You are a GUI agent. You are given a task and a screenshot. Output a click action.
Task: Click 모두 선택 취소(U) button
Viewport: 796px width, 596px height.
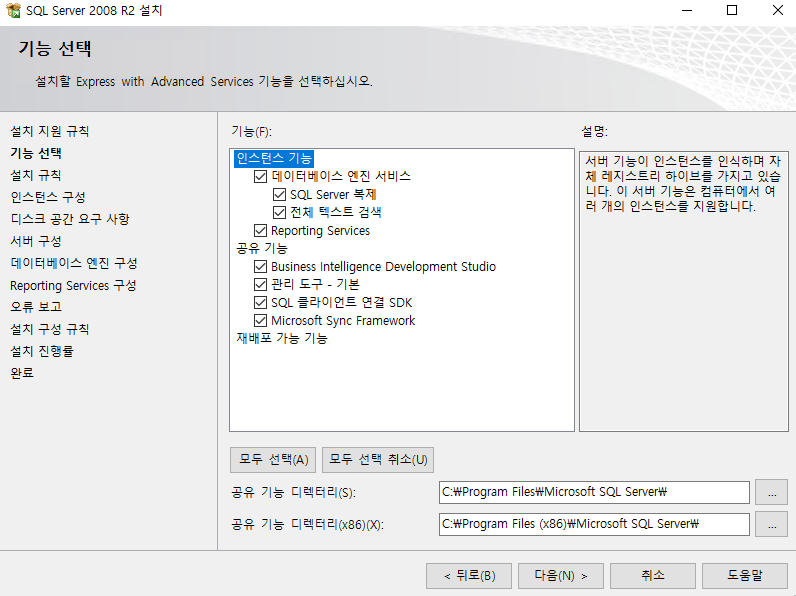378,460
